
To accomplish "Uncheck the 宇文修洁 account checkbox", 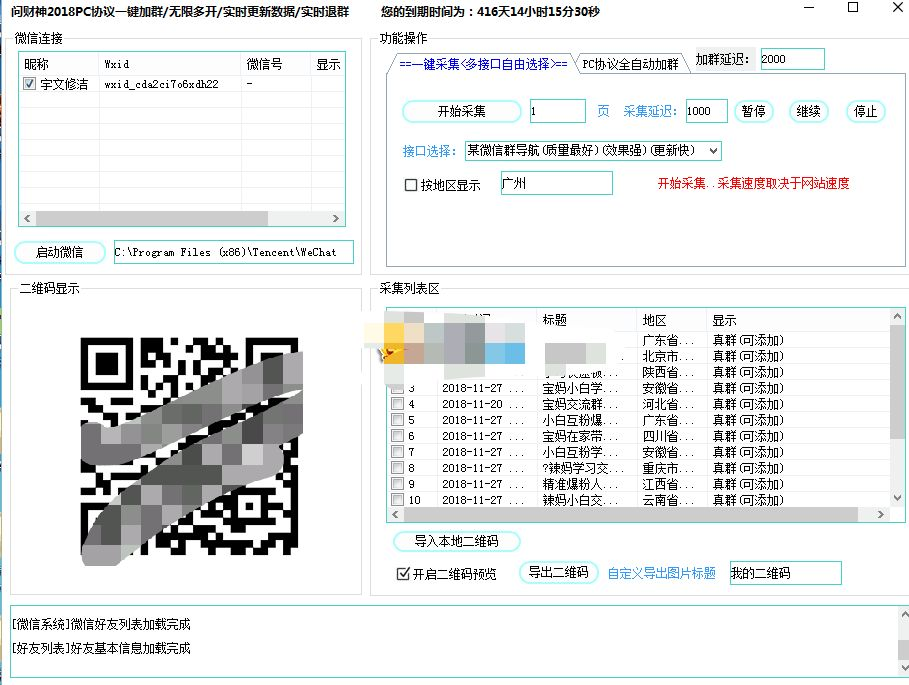I will coord(29,83).
